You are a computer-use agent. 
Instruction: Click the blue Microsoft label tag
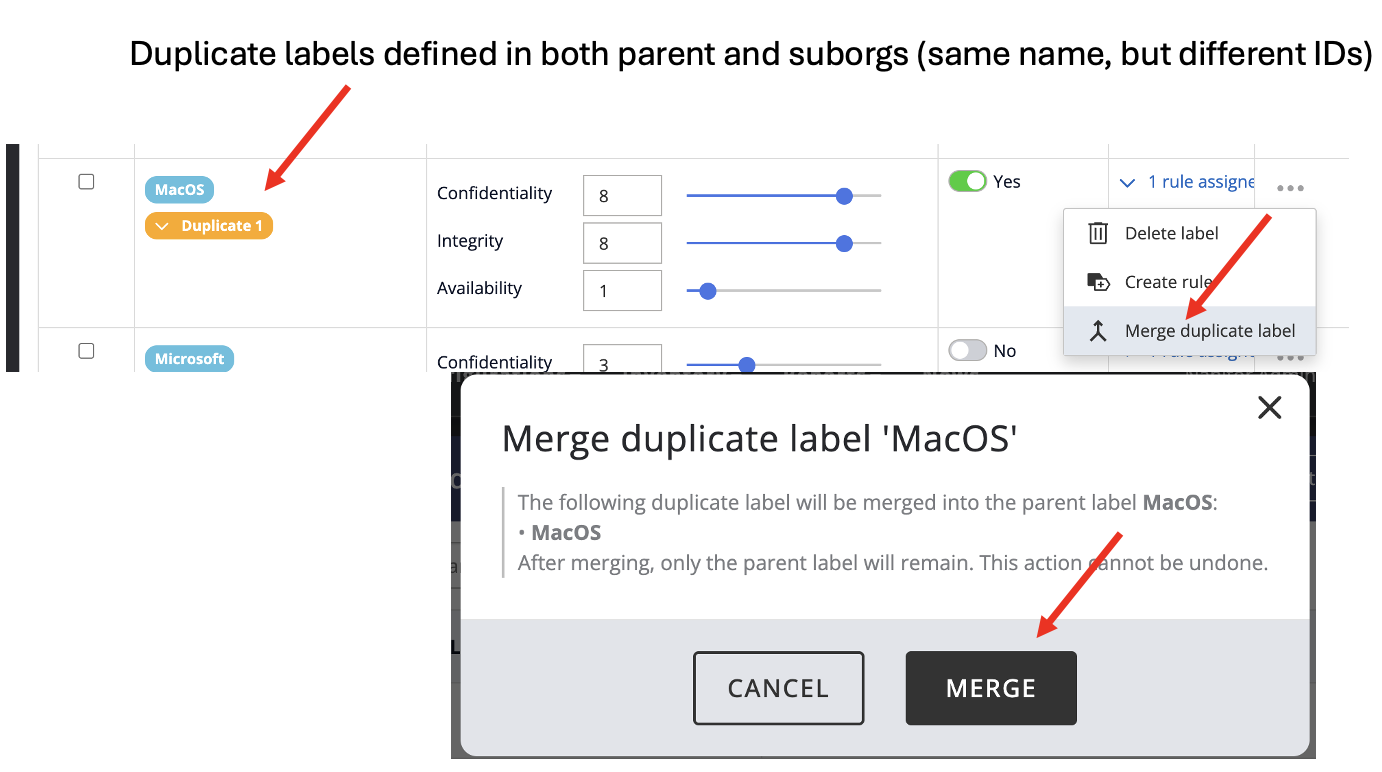pos(189,358)
